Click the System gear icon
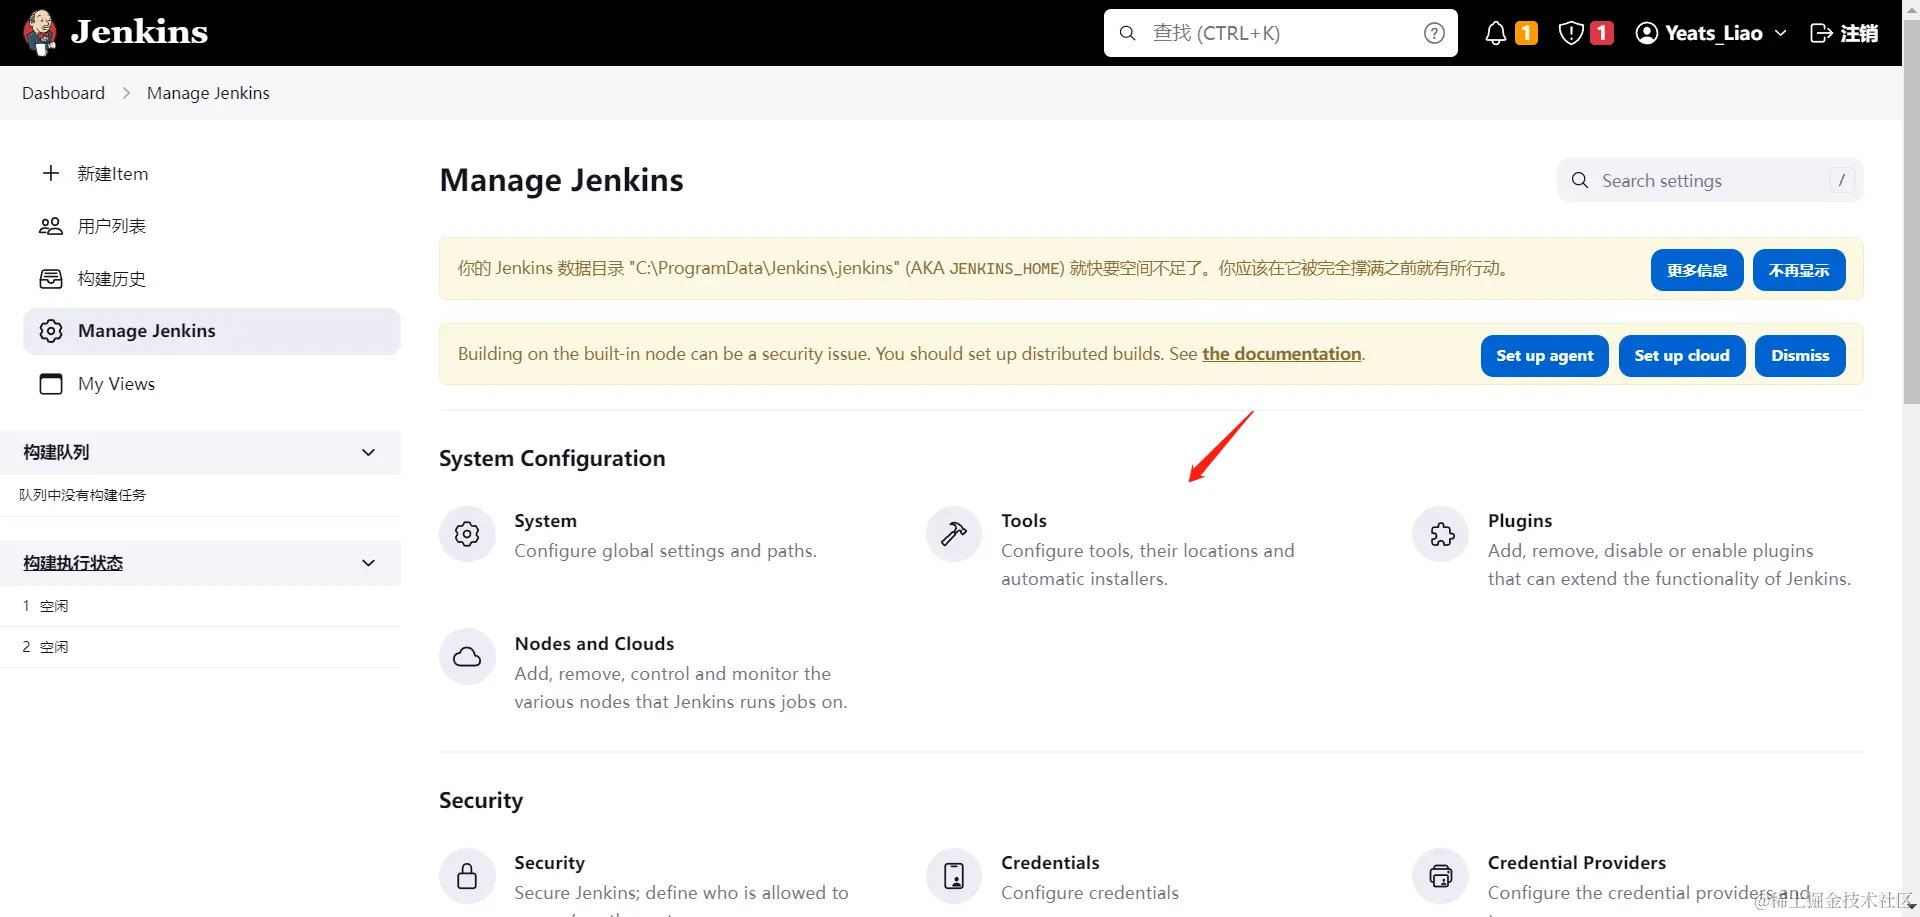This screenshot has height=917, width=1920. (467, 534)
